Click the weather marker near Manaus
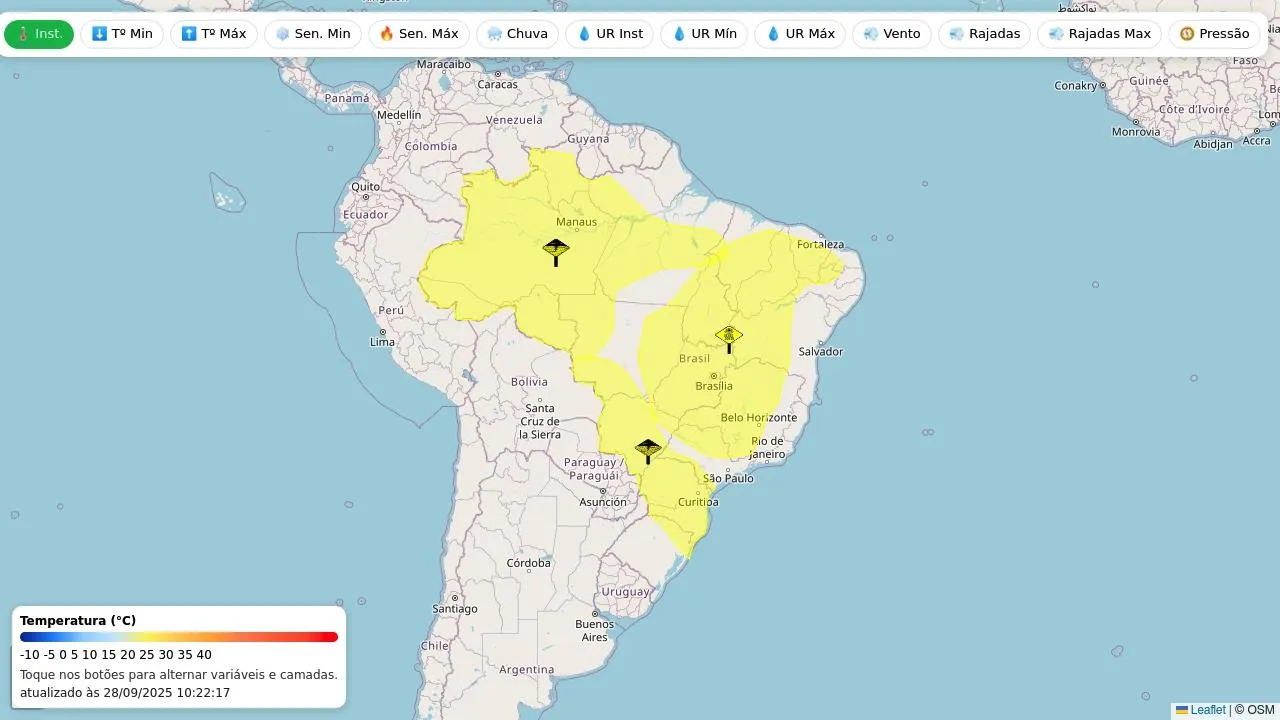 (x=556, y=250)
